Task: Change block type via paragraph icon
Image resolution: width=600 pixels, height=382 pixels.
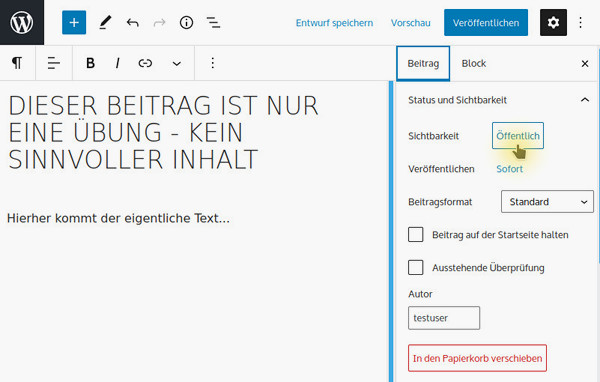Action: click(x=17, y=63)
